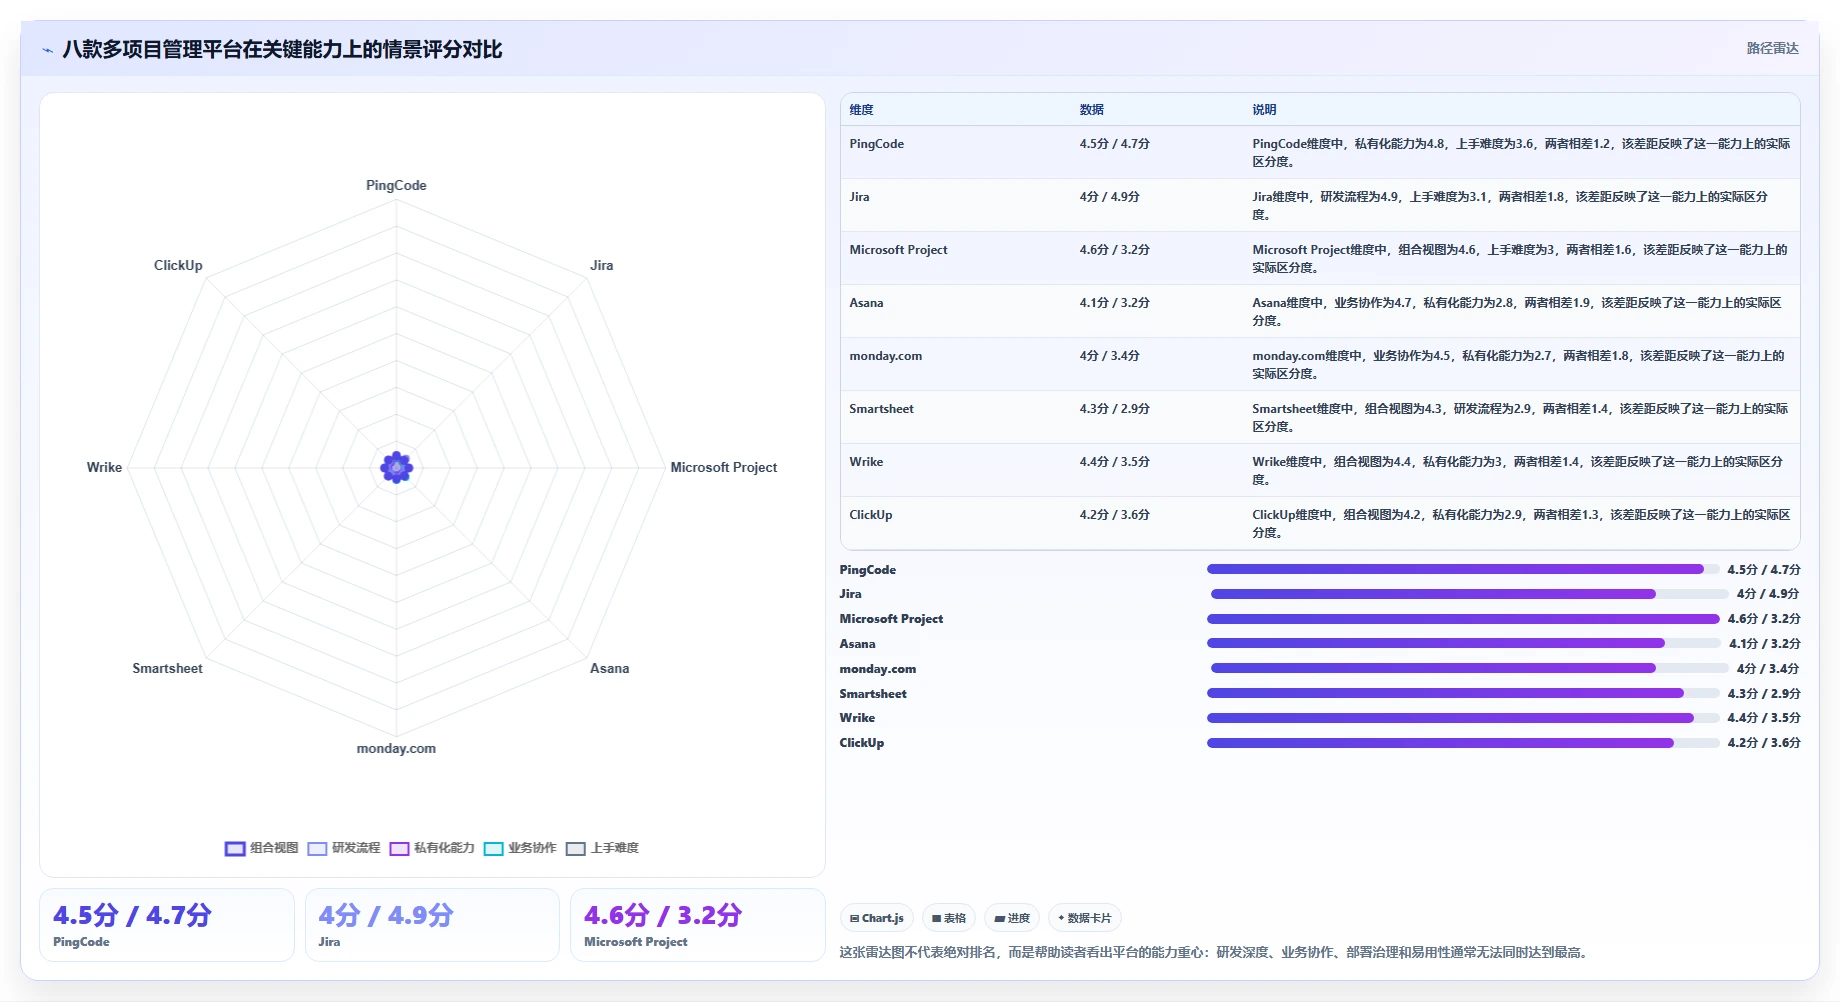This screenshot has height=1002, width=1840.
Task: Click the 4.4分 / 3.5分 table cell
Action: pyautogui.click(x=1114, y=462)
